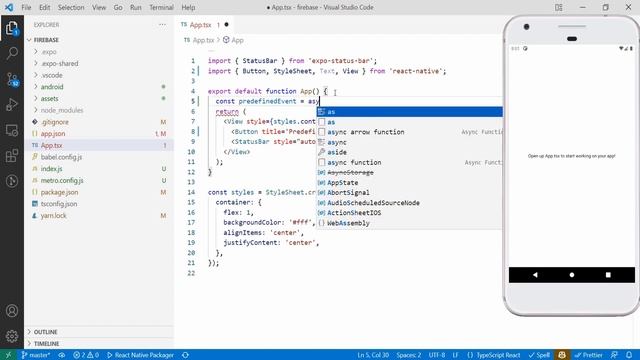
Task: Click the Prettier status bar item
Action: point(589,355)
